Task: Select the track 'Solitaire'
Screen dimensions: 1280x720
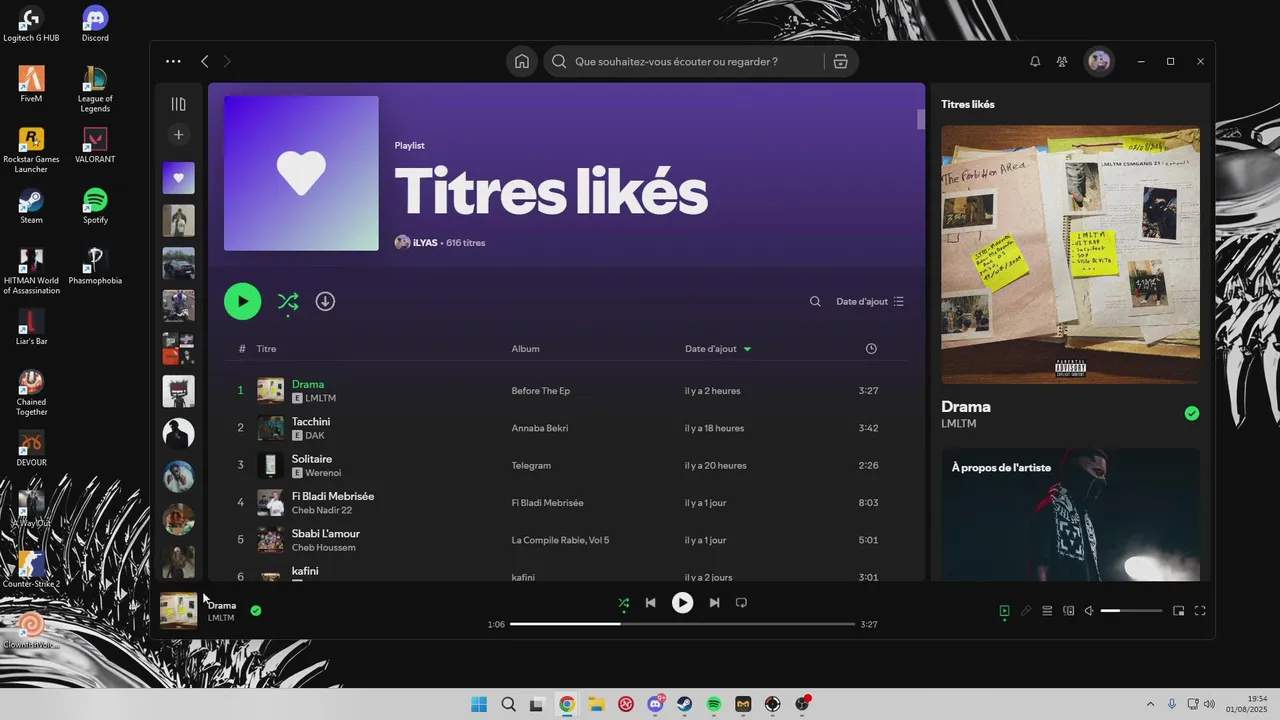Action: click(312, 459)
